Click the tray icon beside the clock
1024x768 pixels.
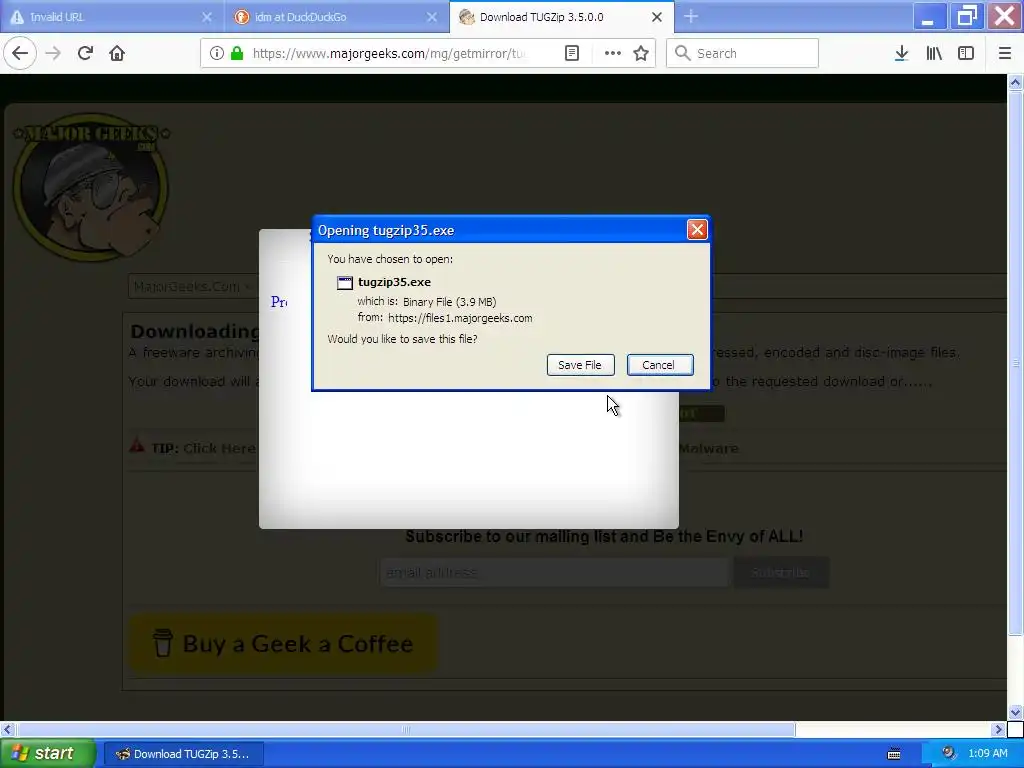948,753
